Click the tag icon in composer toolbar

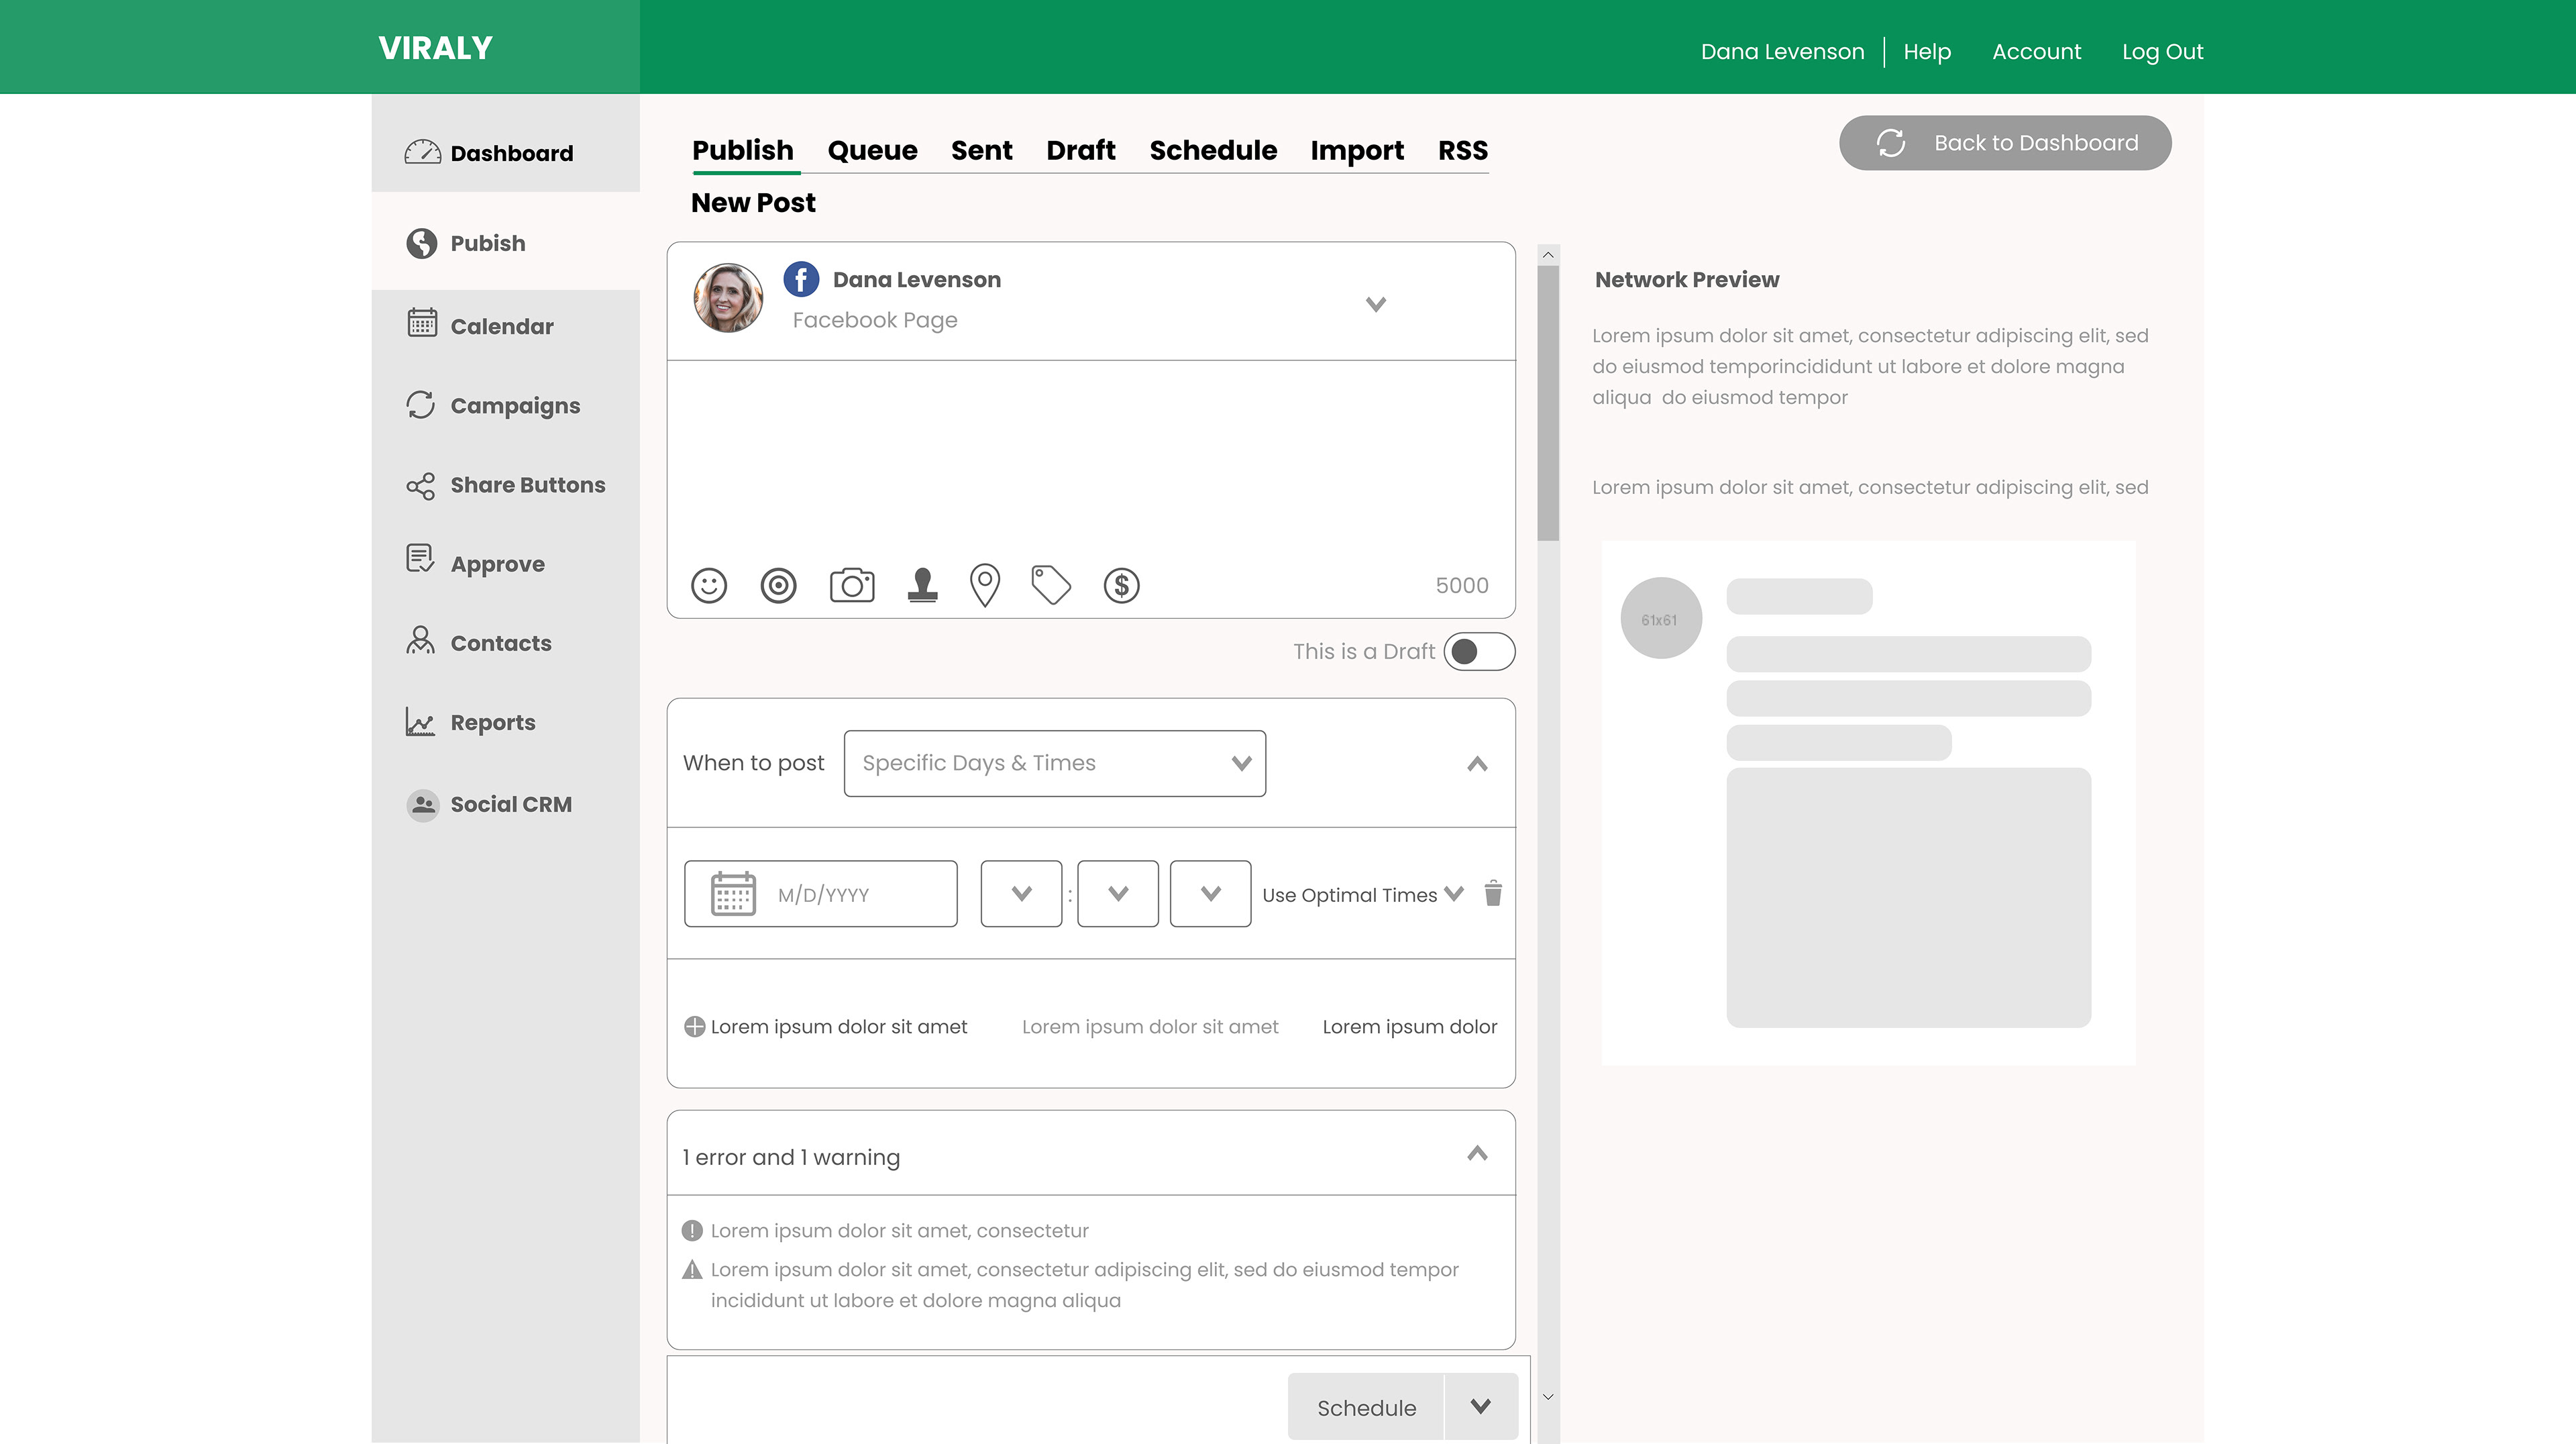tap(1051, 585)
